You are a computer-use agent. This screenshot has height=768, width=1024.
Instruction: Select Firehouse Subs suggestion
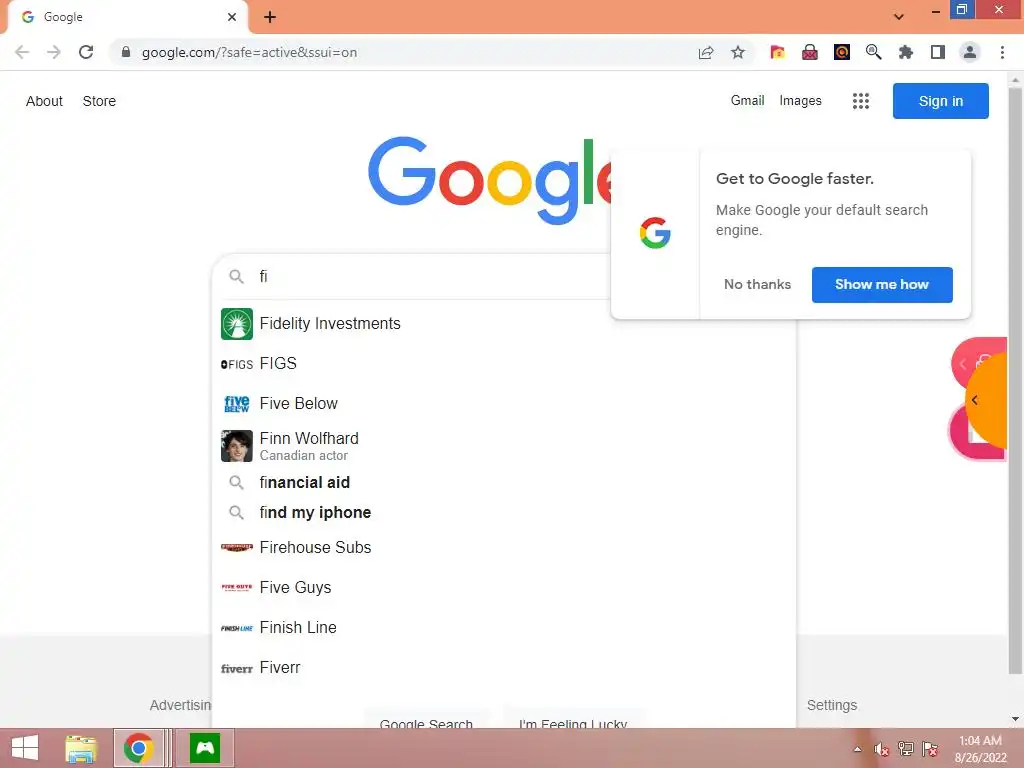504,547
